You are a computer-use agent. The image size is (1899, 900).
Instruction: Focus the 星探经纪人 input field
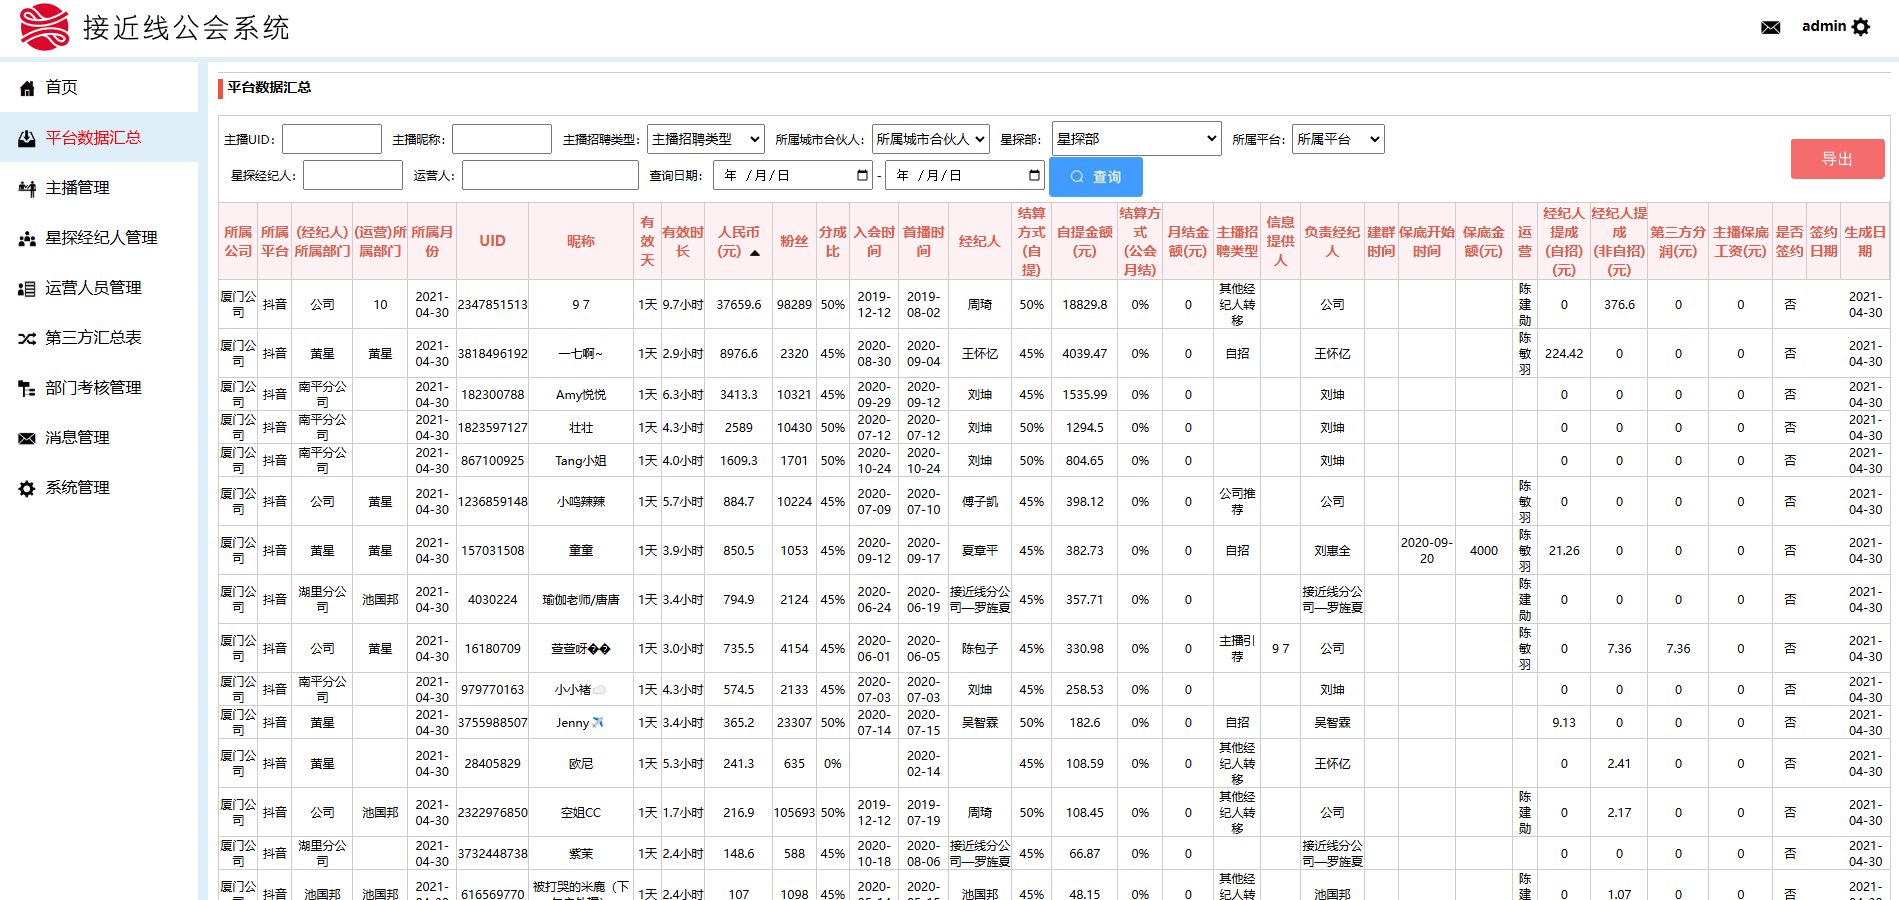353,175
